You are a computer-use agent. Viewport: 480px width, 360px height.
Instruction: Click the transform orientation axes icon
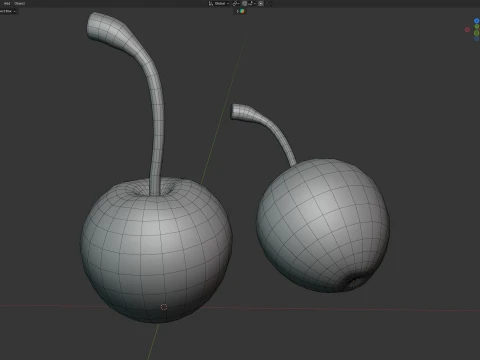[211, 3]
